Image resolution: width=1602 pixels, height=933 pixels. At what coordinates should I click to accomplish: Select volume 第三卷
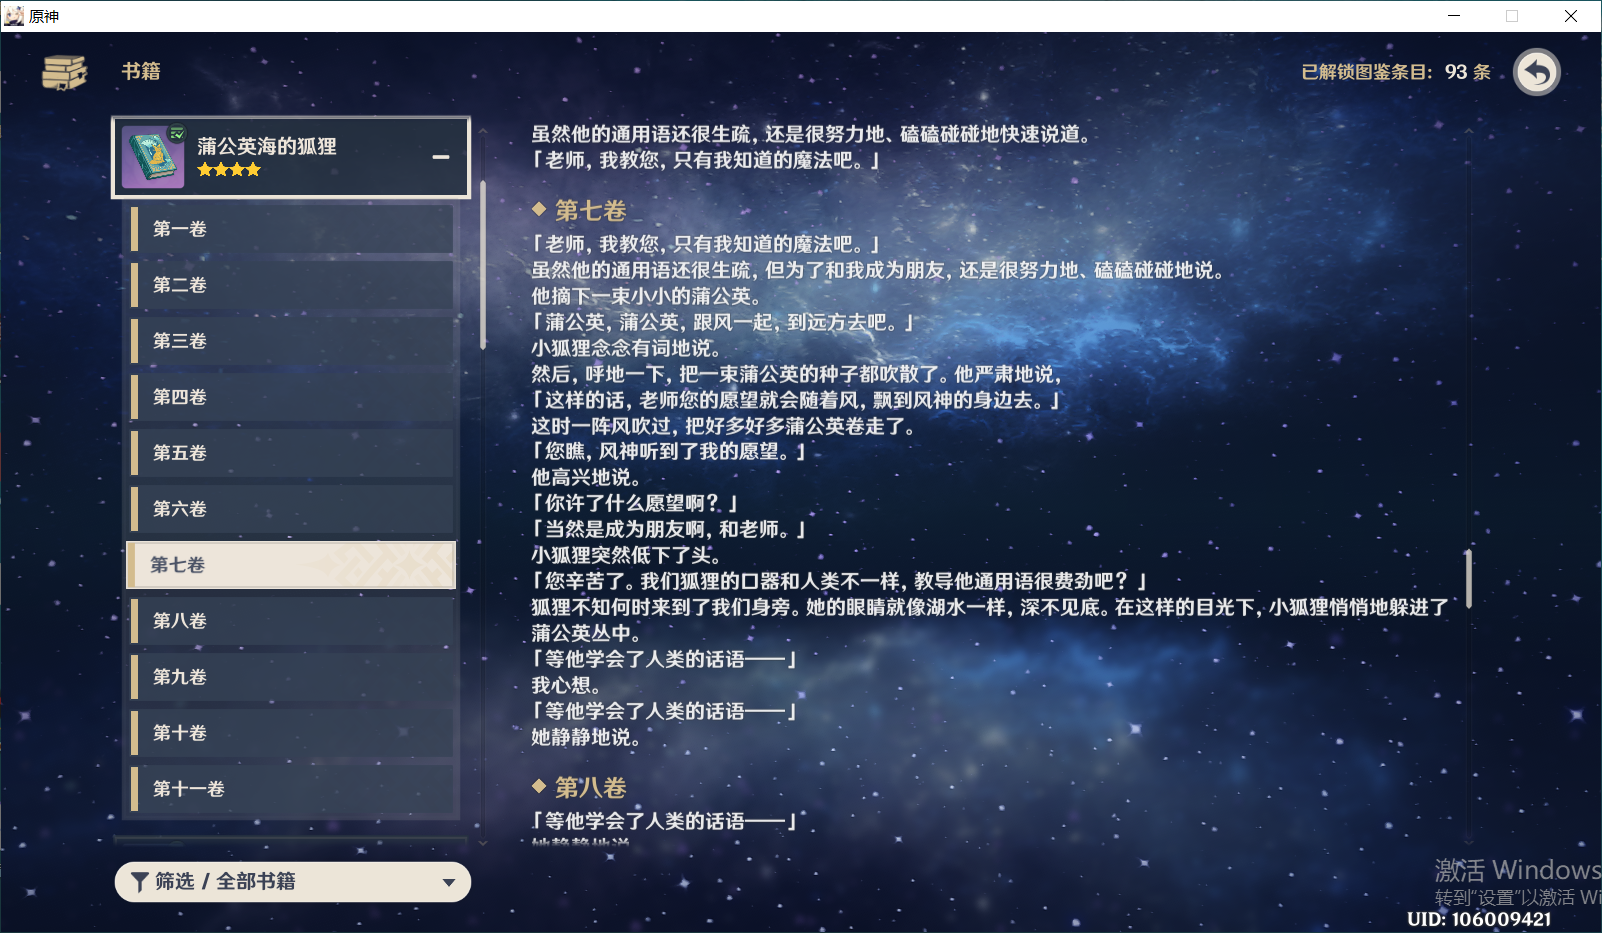point(292,341)
